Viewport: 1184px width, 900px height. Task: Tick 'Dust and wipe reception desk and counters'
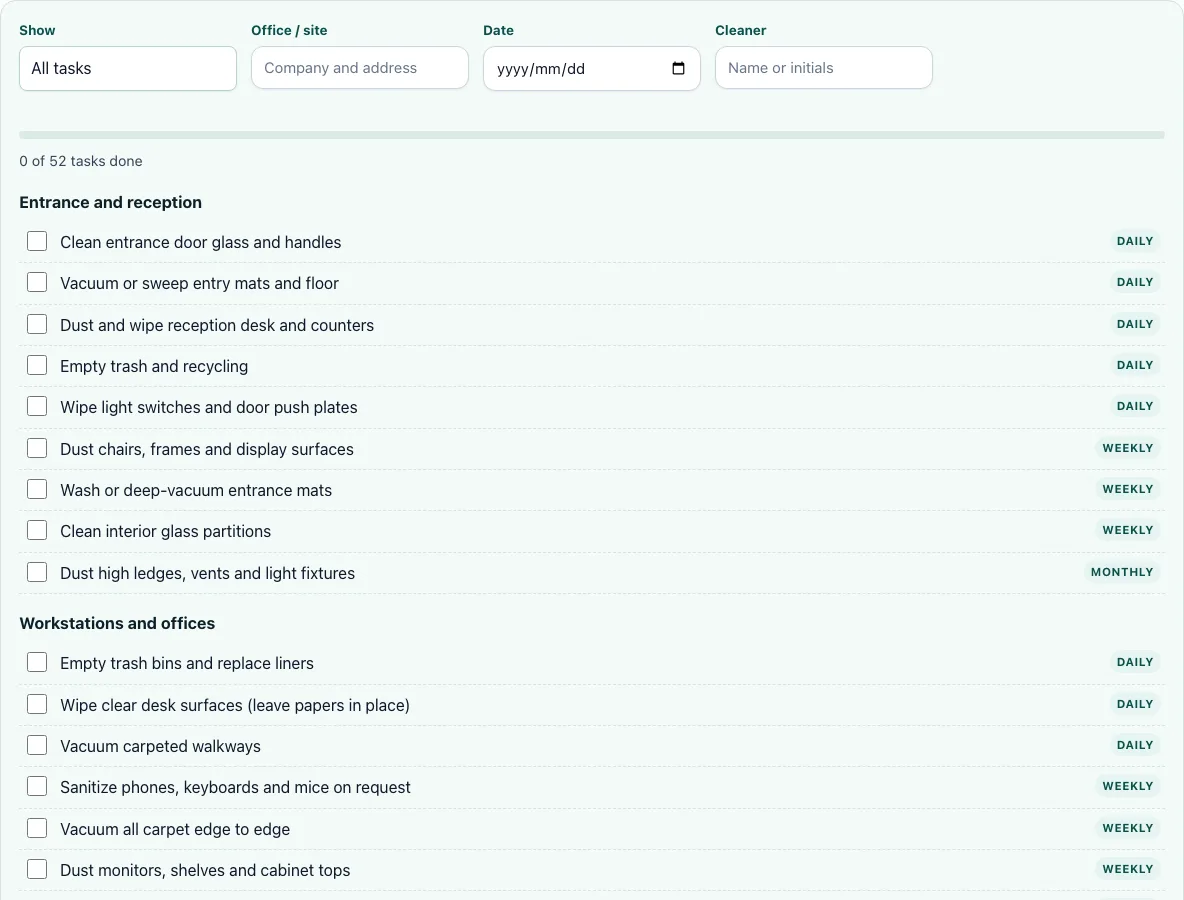click(x=37, y=324)
